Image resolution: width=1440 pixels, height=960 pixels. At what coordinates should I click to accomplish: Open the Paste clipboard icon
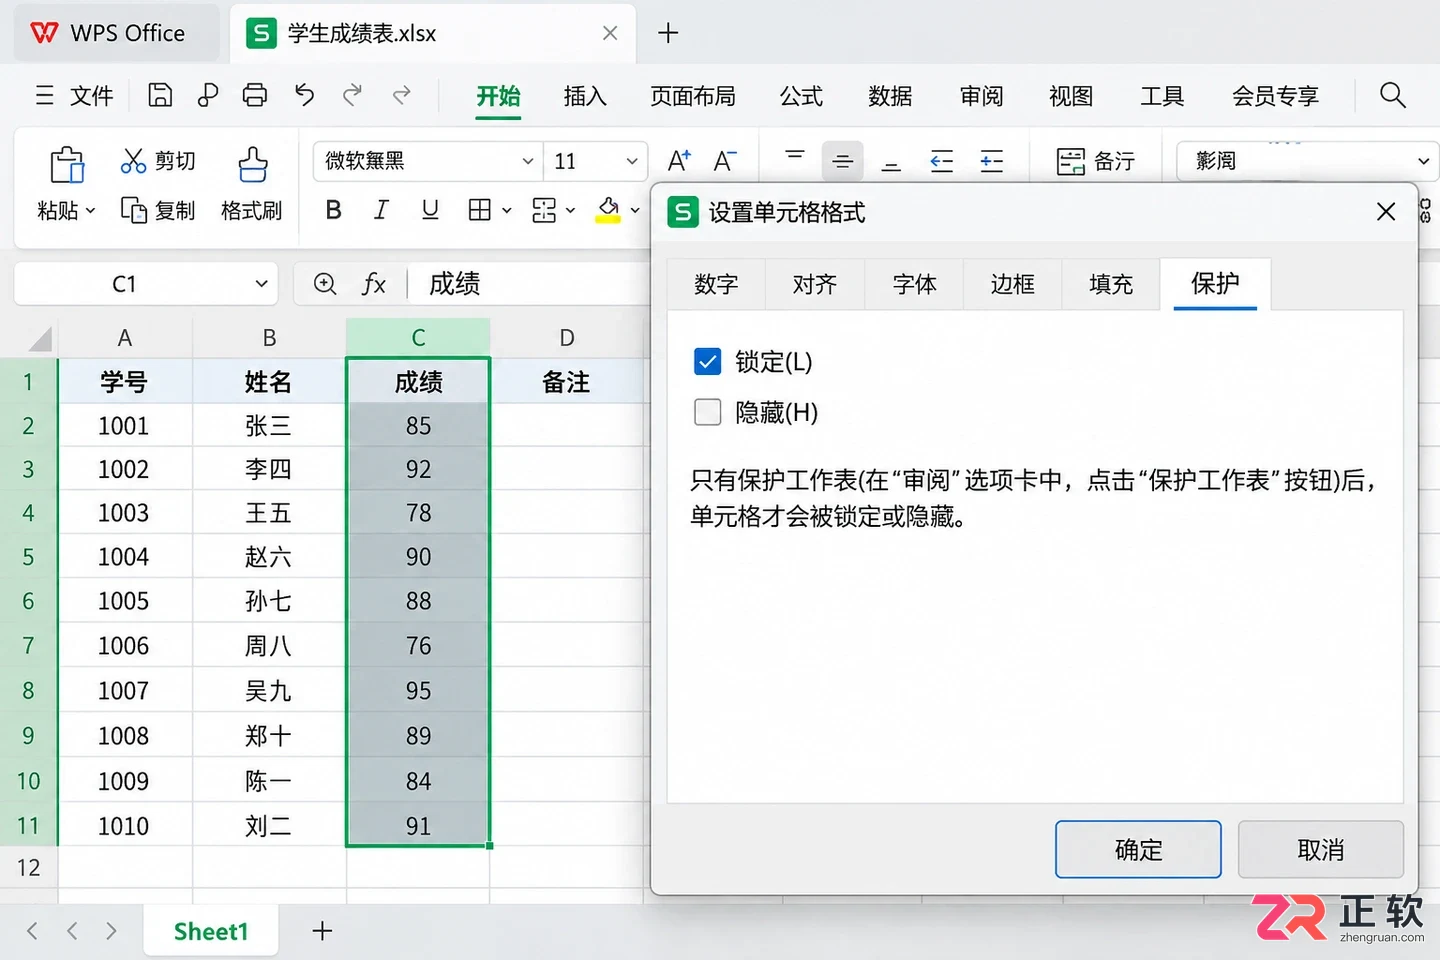click(x=67, y=164)
